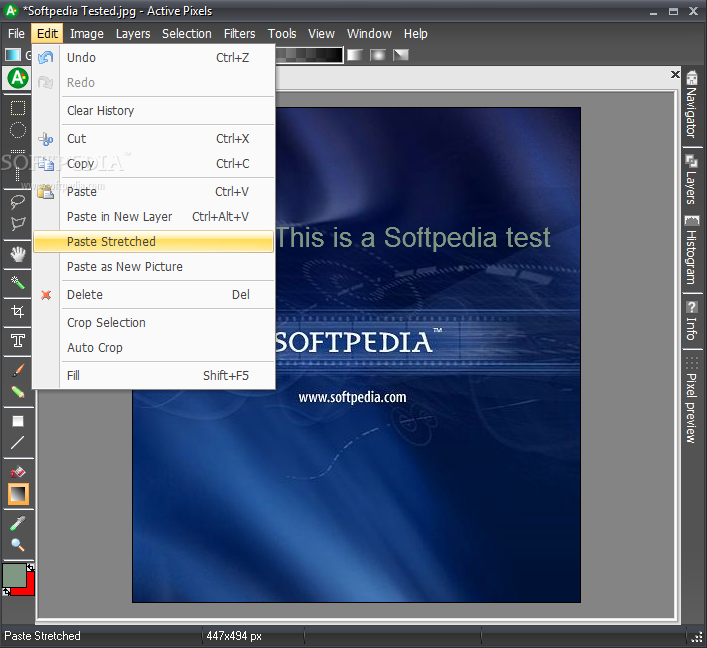
Task: Choose Crop Selection menu entry
Action: pos(154,322)
